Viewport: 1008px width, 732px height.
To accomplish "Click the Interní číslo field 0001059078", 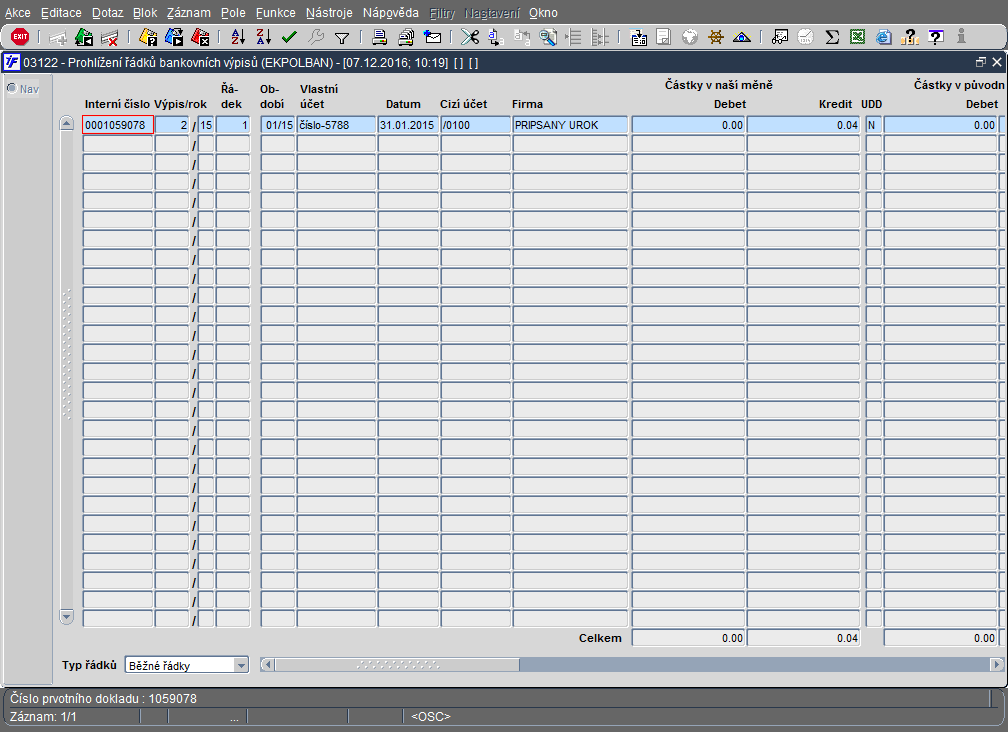I will 118,125.
